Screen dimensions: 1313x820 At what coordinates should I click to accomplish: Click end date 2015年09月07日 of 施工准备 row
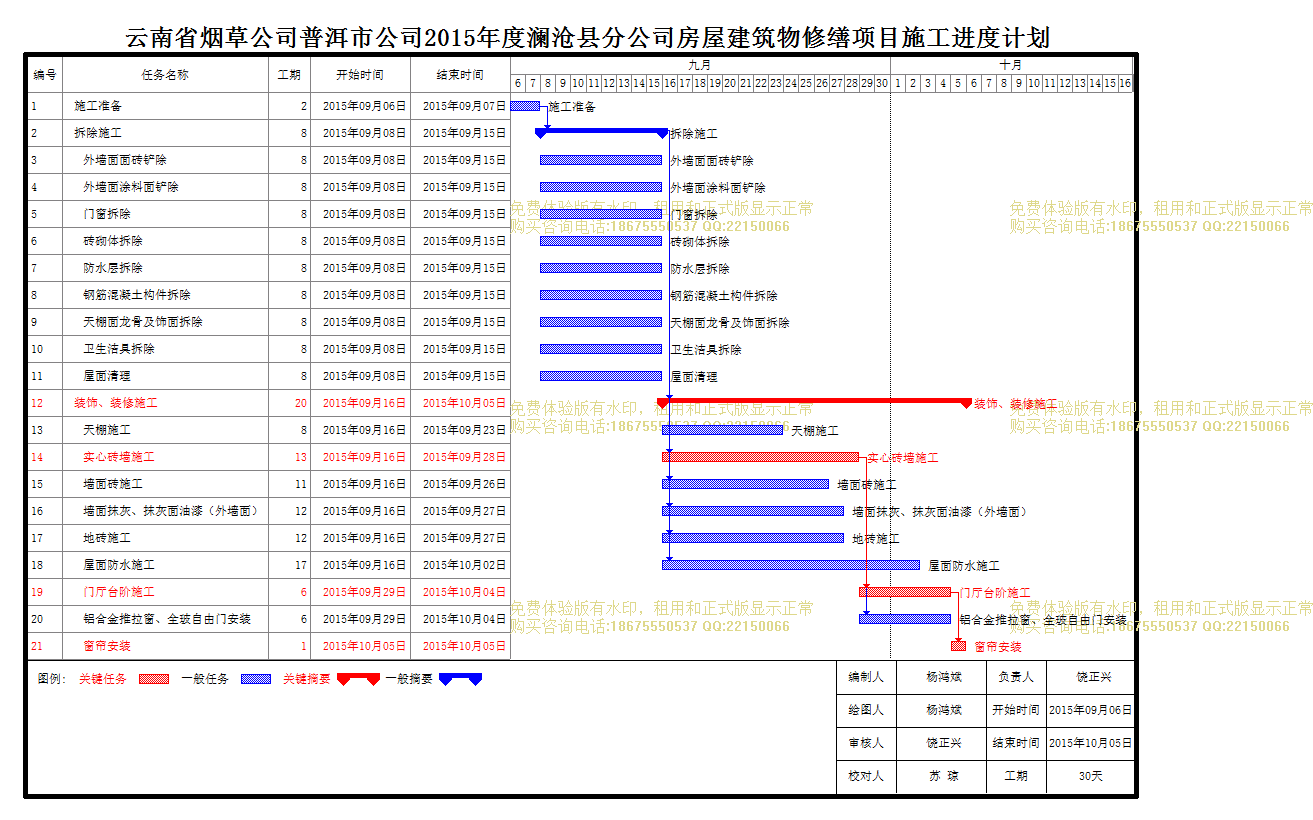click(x=464, y=105)
